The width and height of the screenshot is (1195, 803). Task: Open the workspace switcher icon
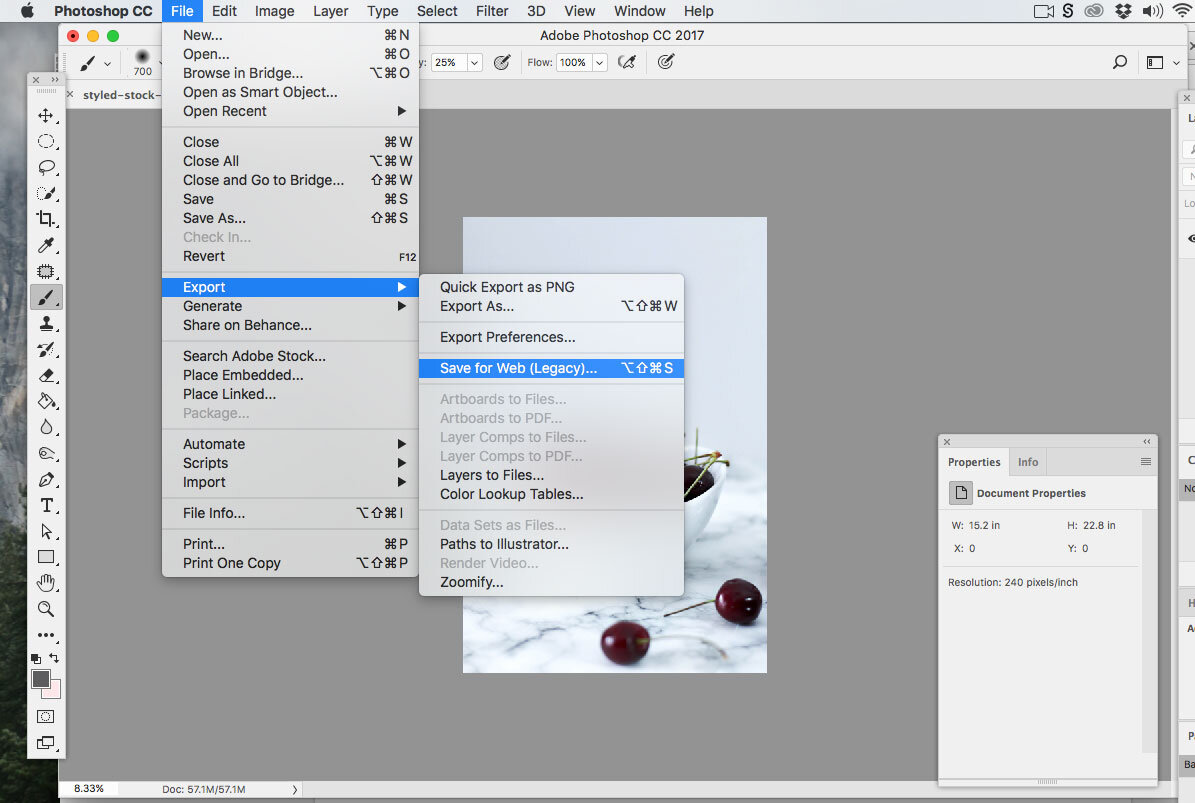pyautogui.click(x=1155, y=62)
